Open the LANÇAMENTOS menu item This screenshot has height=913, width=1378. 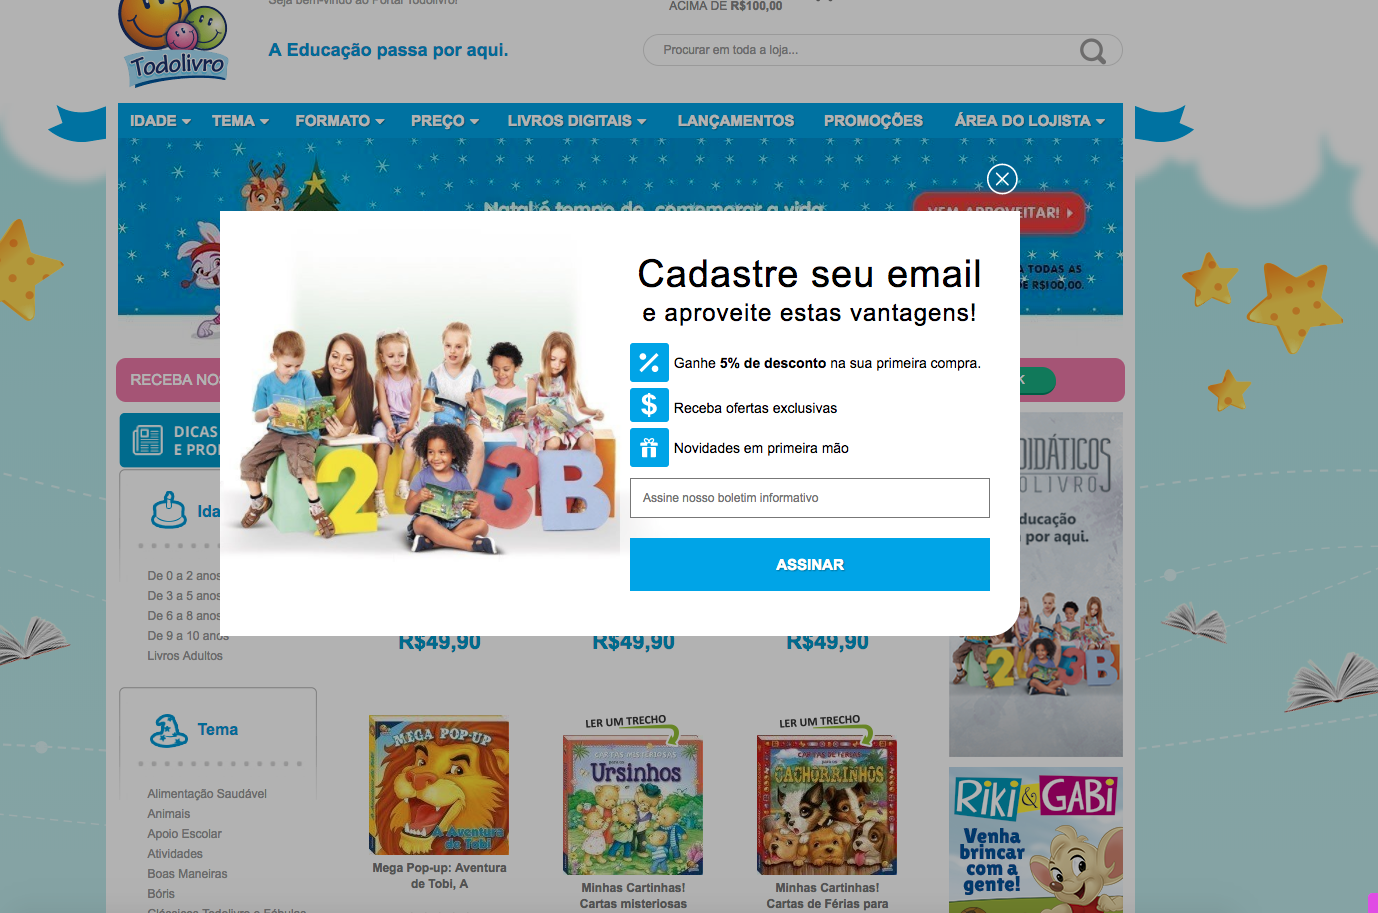click(736, 121)
